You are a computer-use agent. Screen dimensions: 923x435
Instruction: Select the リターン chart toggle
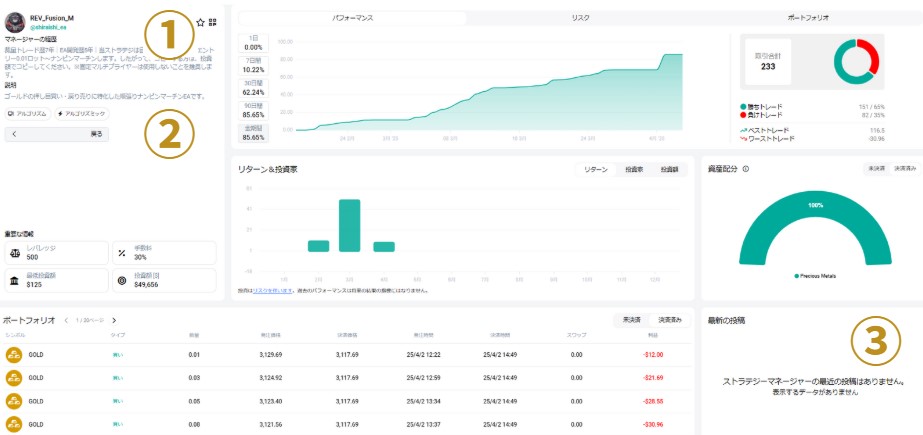pyautogui.click(x=596, y=170)
